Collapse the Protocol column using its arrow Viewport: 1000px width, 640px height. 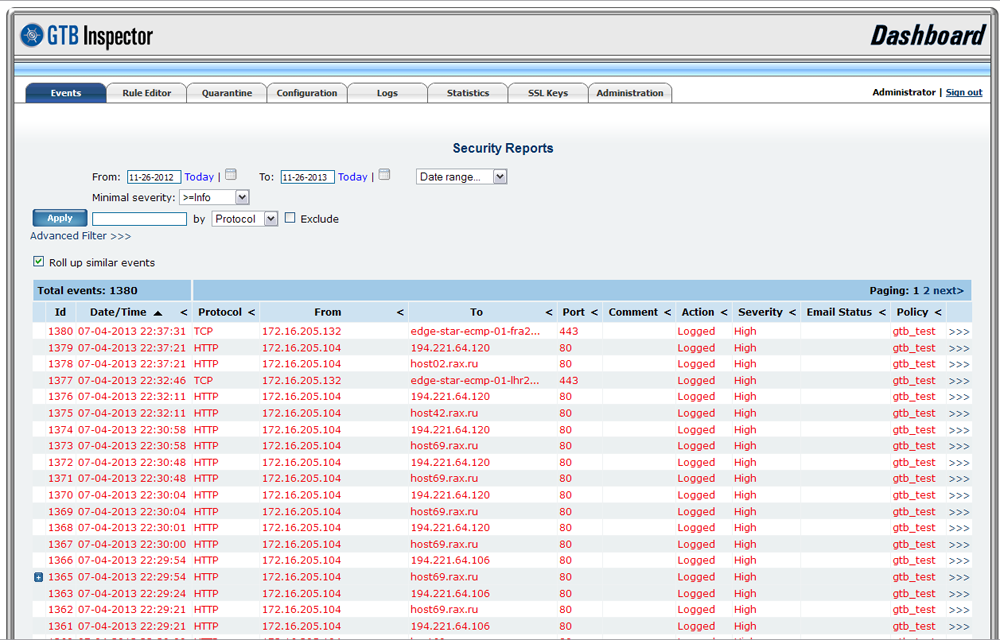click(252, 313)
